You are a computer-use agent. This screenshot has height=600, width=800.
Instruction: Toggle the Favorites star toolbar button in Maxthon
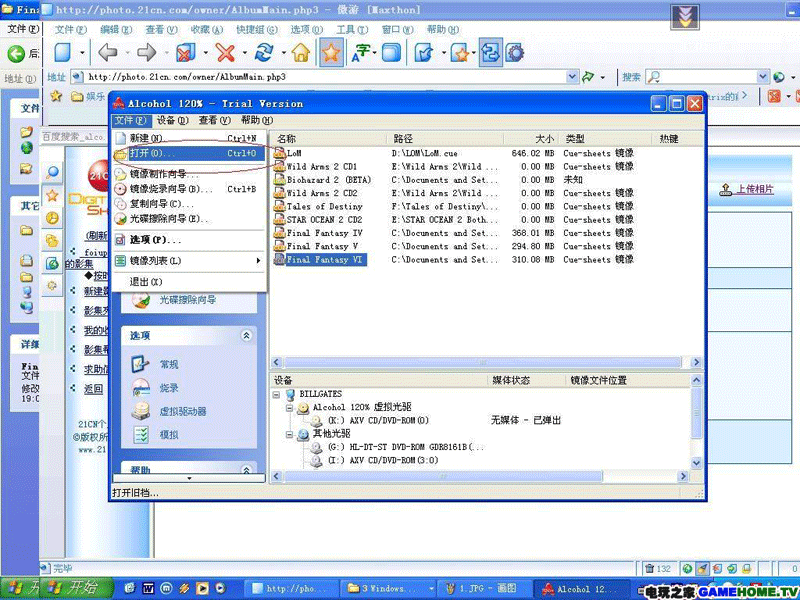331,53
